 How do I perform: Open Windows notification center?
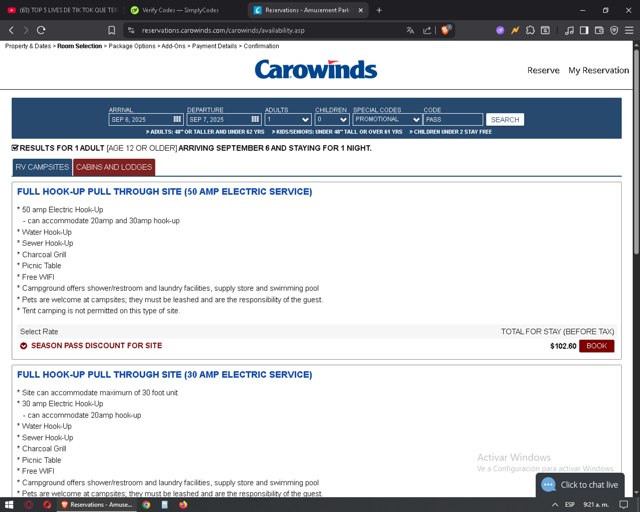click(x=624, y=505)
